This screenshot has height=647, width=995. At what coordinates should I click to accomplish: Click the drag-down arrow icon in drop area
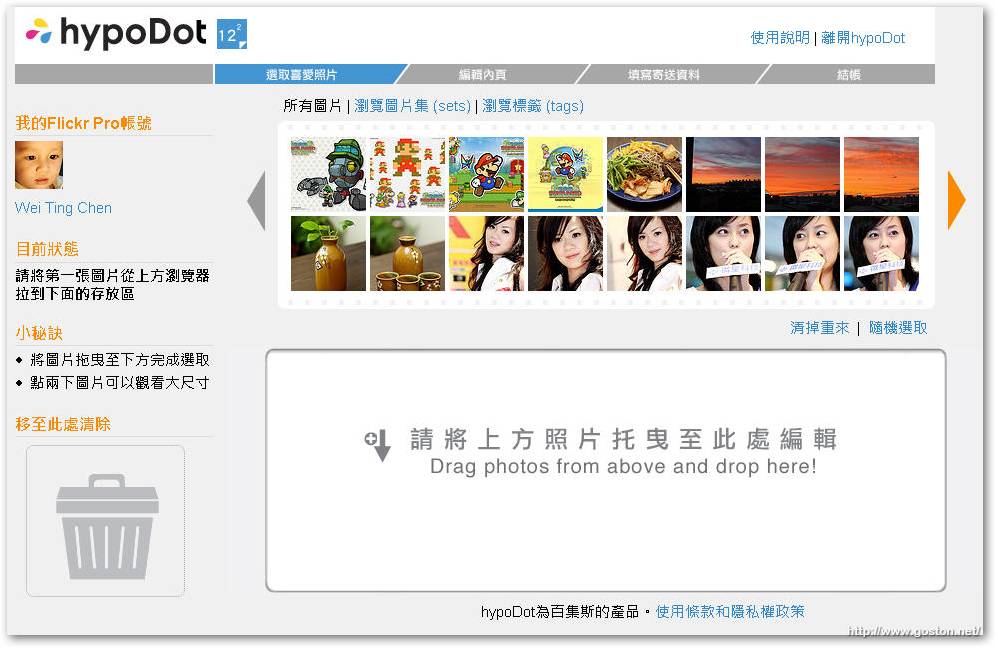(379, 446)
